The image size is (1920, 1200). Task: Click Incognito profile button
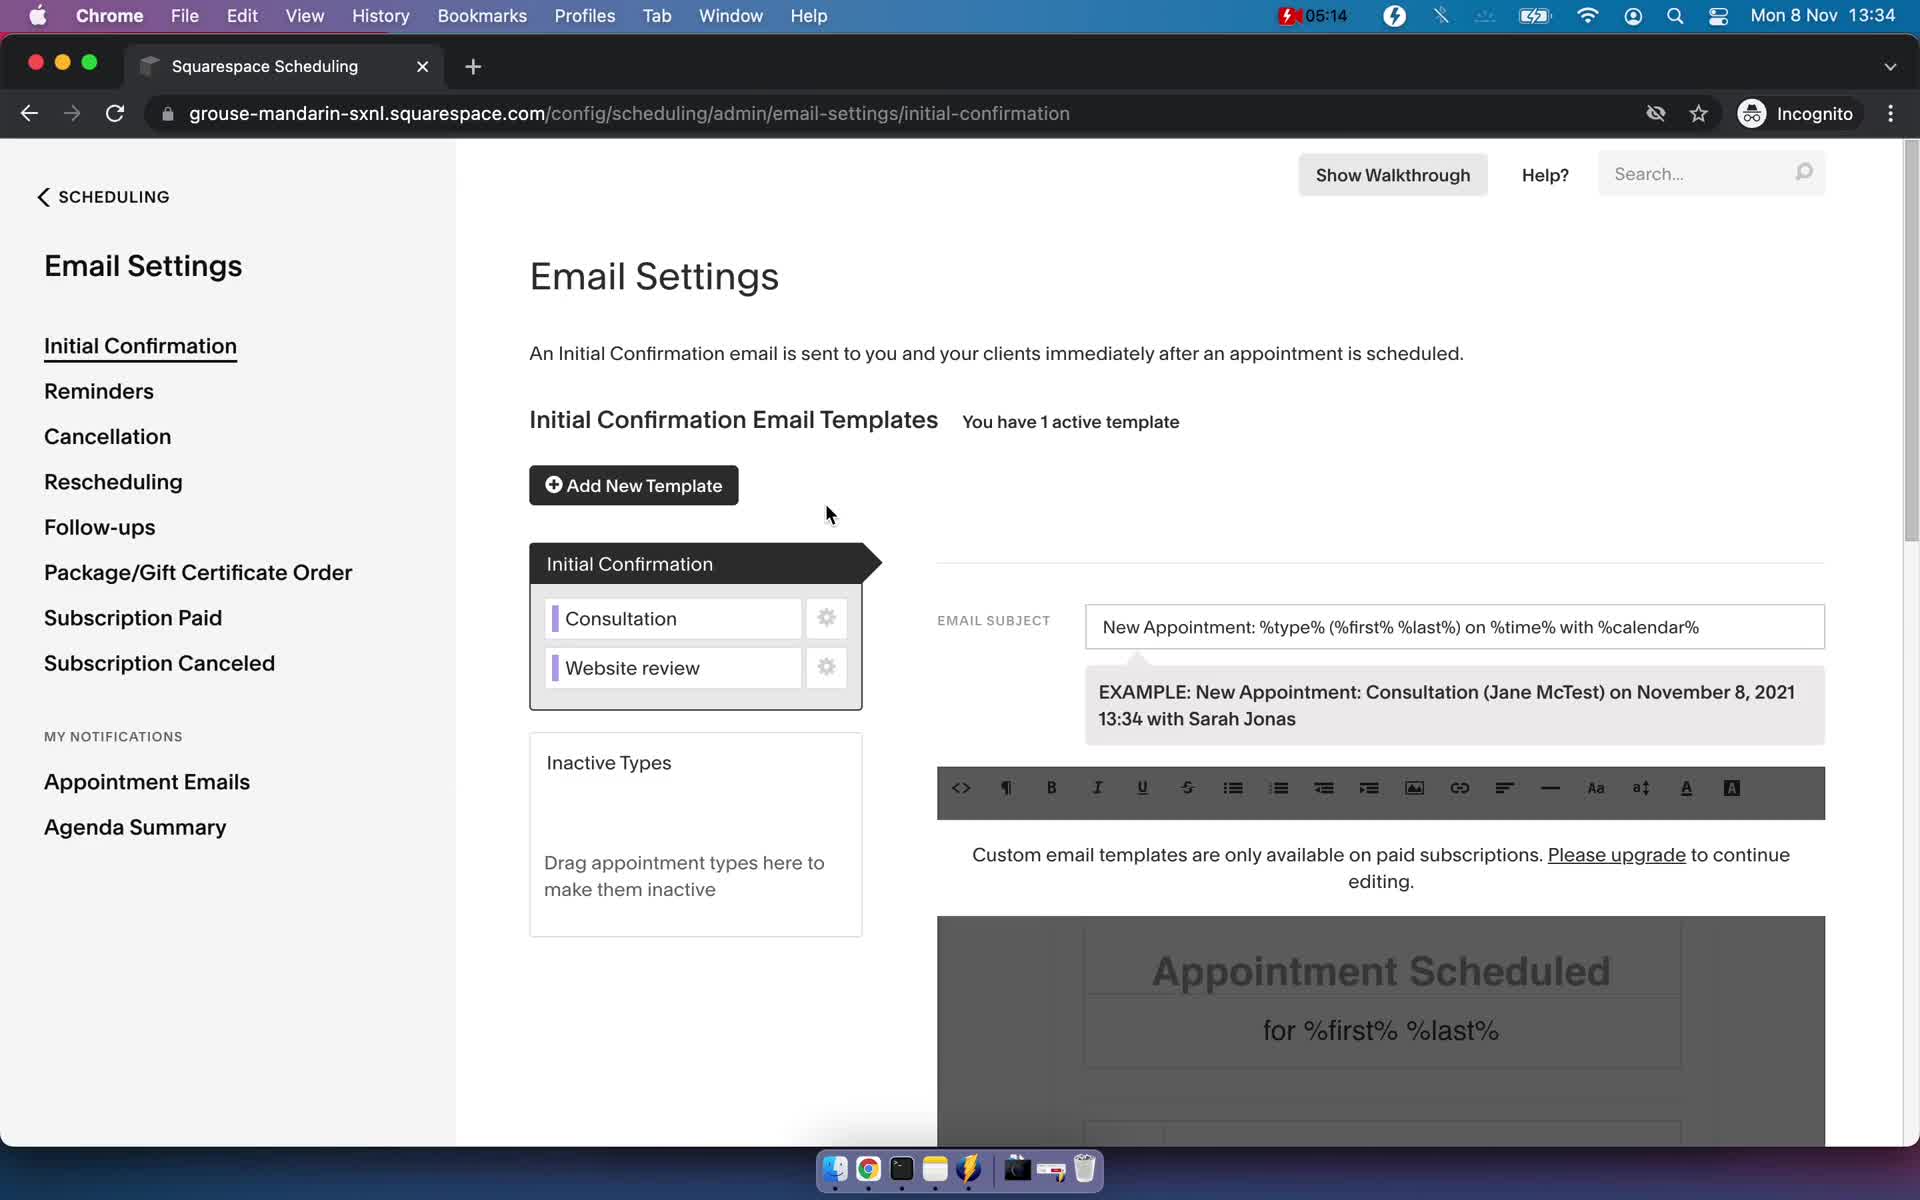pos(1796,114)
